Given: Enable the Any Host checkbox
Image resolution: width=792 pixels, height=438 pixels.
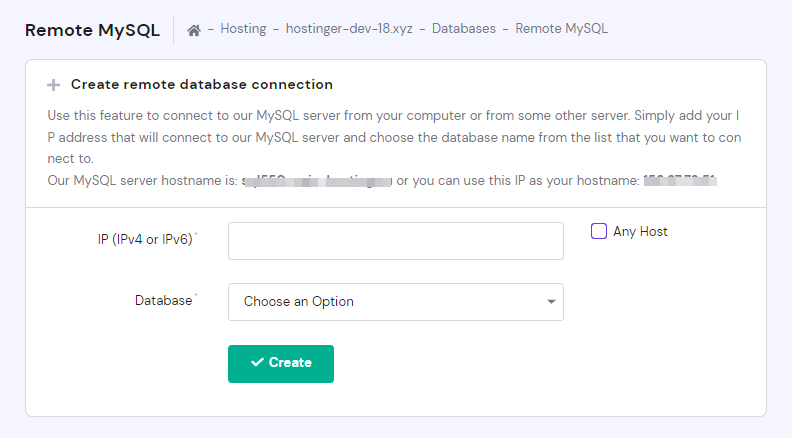Looking at the screenshot, I should click(599, 231).
